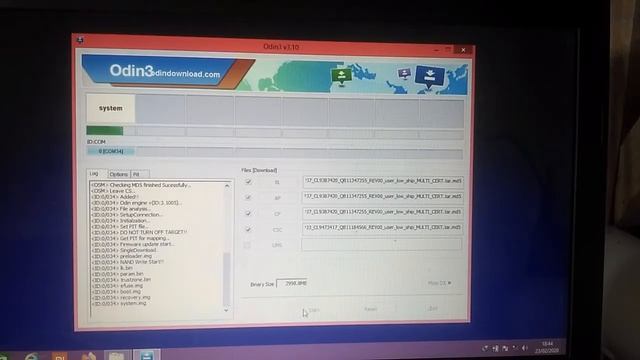Click the 'system' status box
The width and height of the screenshot is (640, 360).
[111, 108]
